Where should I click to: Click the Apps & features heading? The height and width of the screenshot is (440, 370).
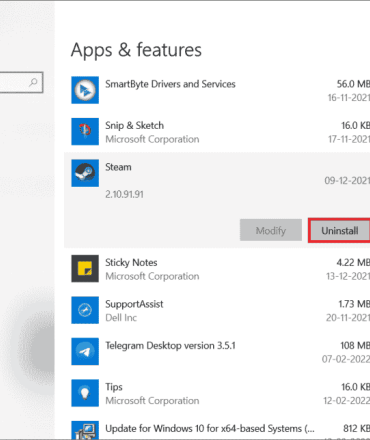pos(136,50)
